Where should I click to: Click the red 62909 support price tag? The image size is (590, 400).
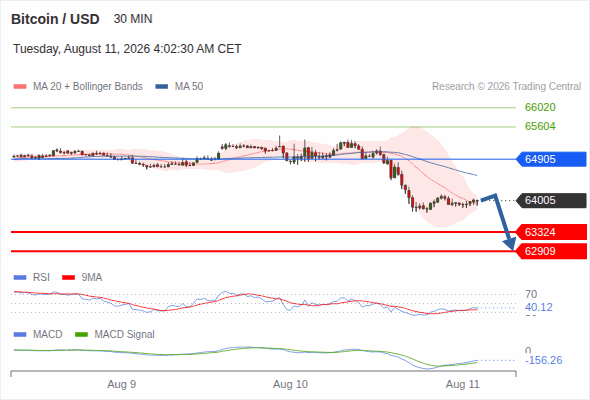(x=551, y=251)
